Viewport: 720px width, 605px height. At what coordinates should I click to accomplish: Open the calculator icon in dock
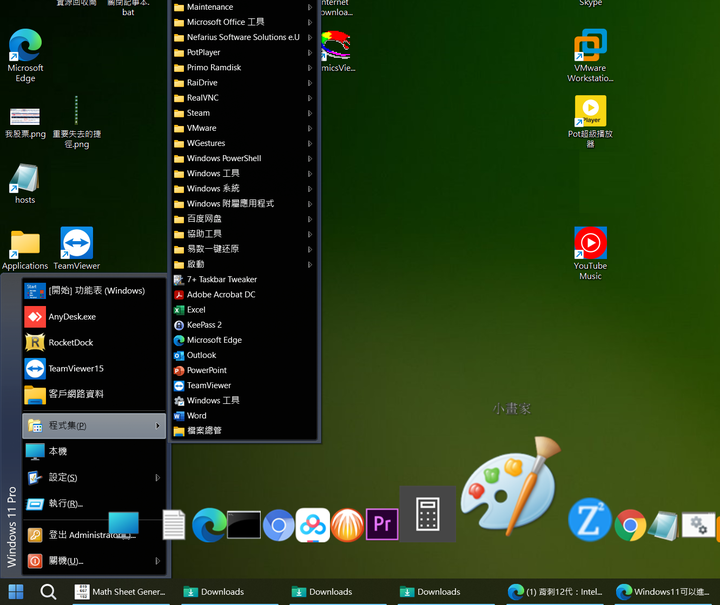click(428, 514)
